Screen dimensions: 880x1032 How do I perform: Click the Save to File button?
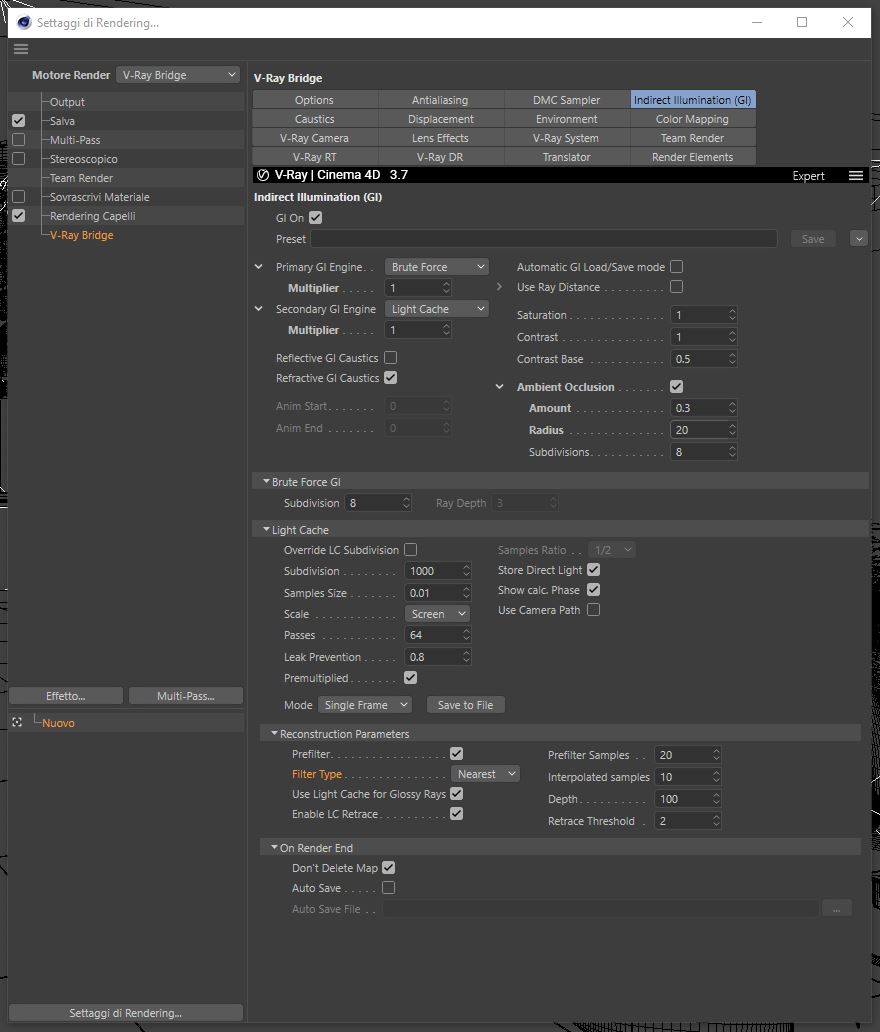(465, 705)
